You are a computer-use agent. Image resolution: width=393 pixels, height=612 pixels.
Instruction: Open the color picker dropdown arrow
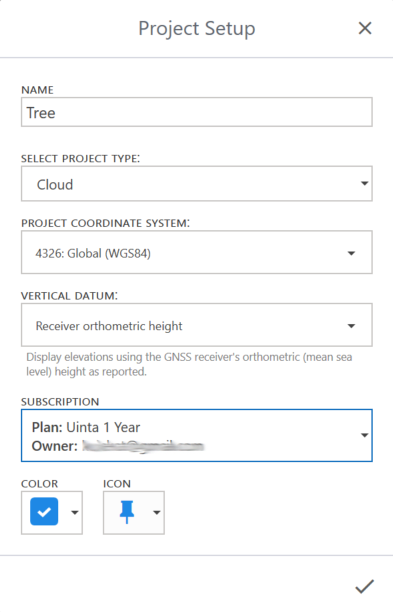(75, 512)
